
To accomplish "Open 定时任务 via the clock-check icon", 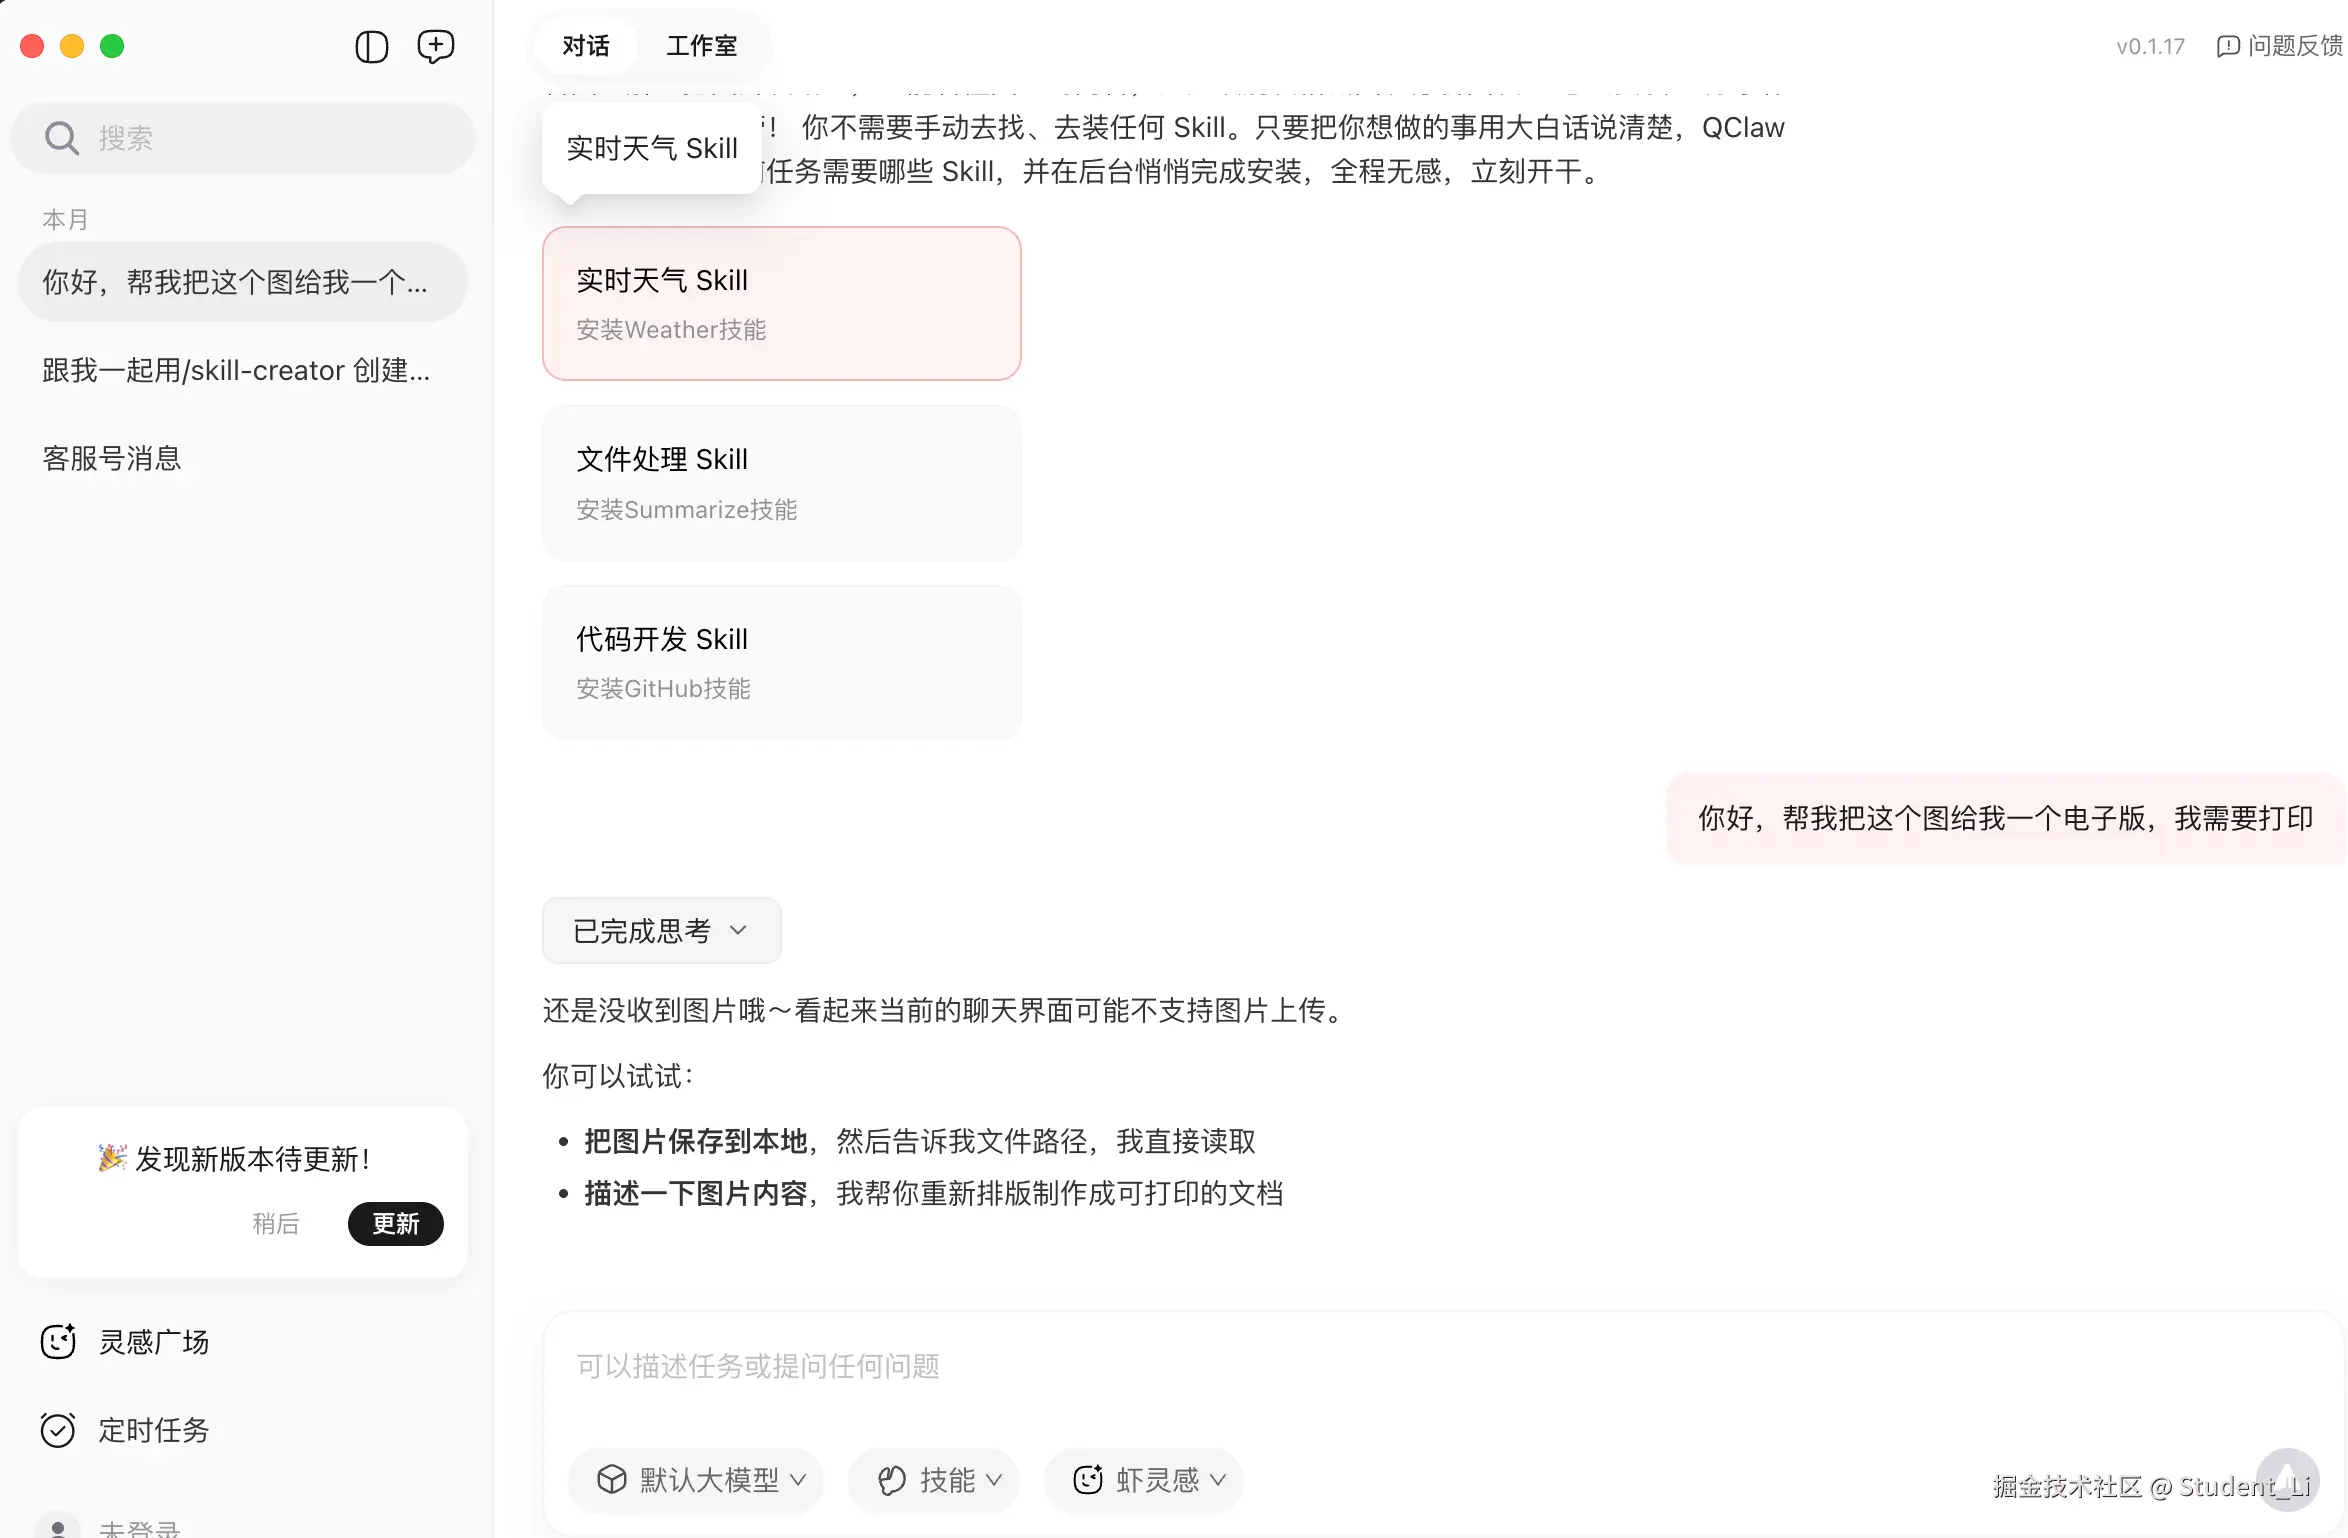I will (x=57, y=1429).
